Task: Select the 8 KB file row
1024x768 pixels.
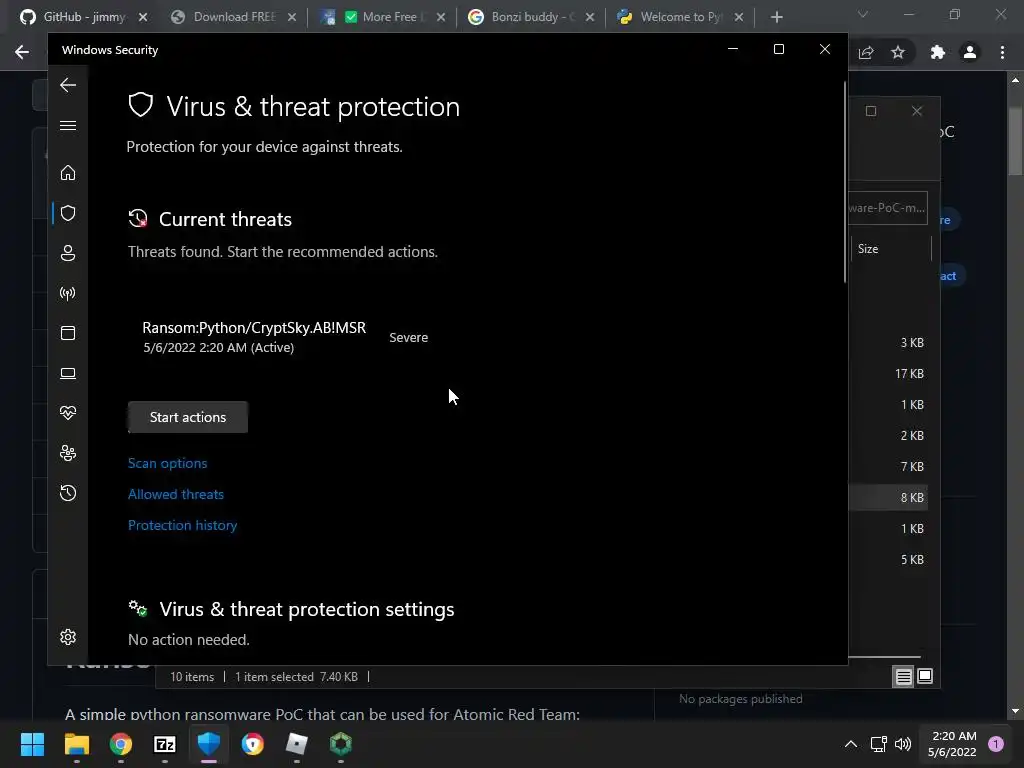Action: [888, 498]
